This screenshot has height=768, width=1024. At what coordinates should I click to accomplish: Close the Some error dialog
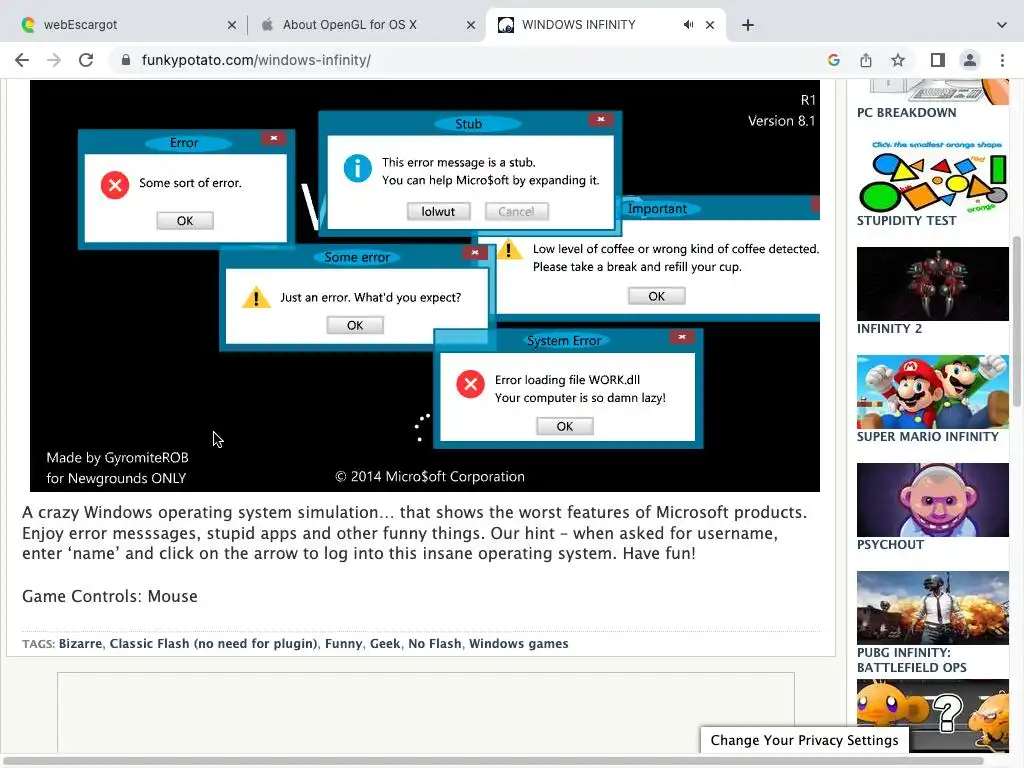coord(475,252)
